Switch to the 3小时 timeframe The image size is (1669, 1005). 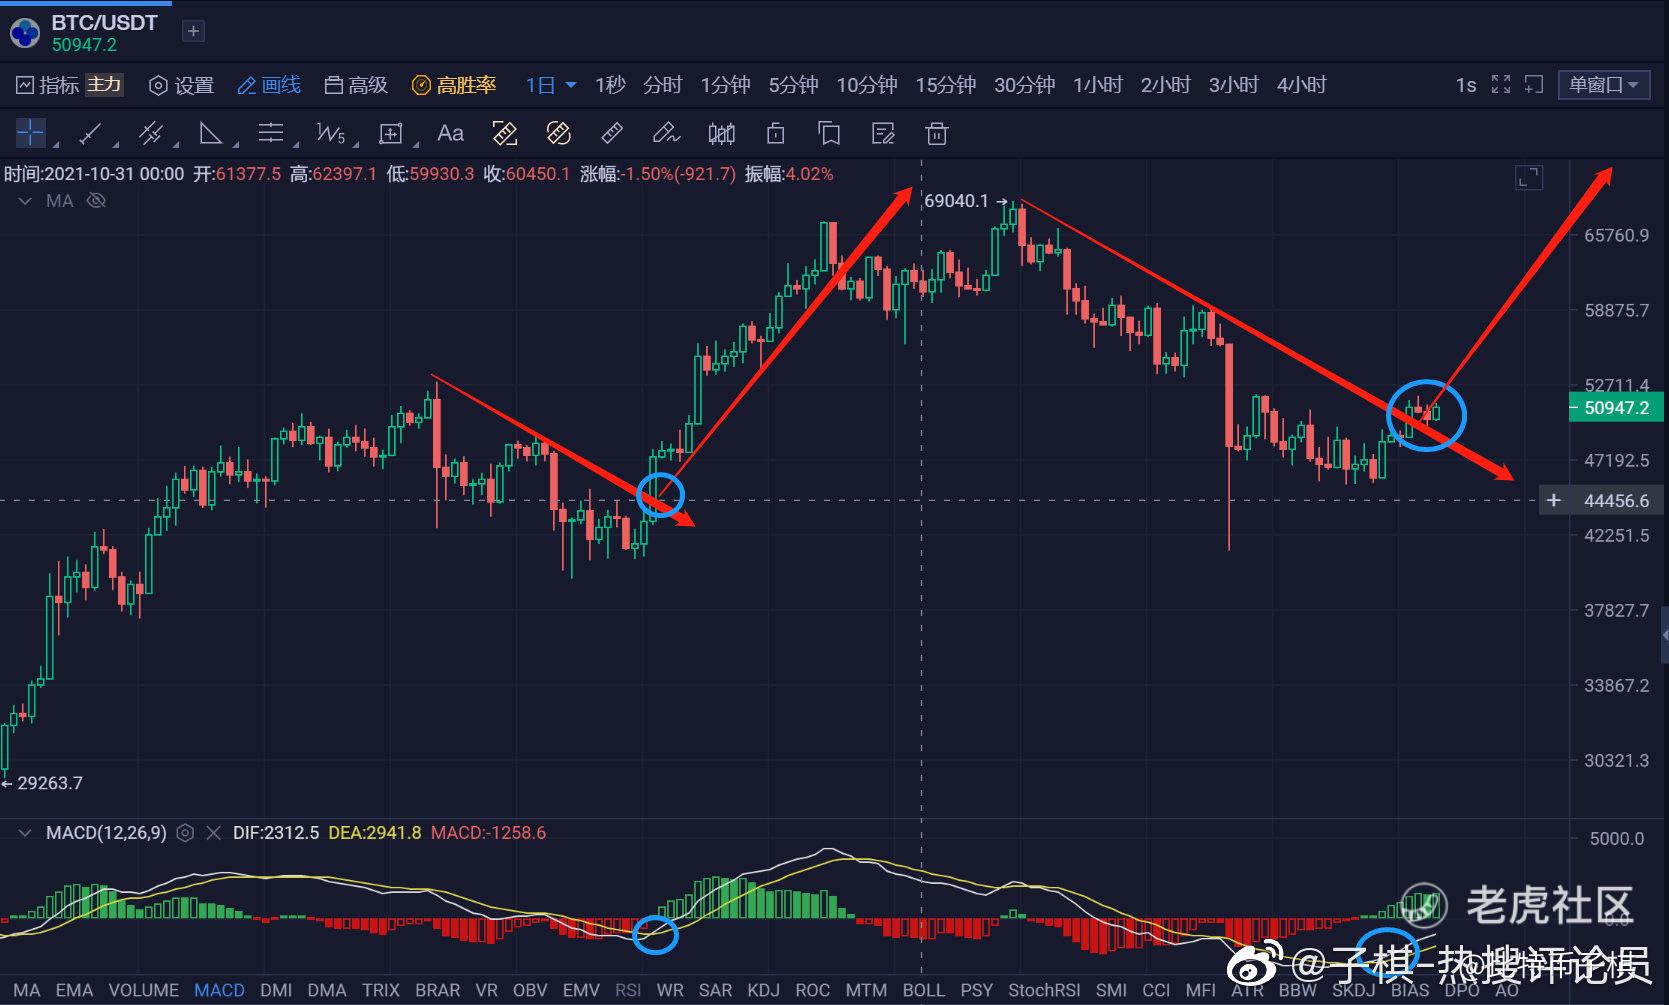[x=1234, y=85]
